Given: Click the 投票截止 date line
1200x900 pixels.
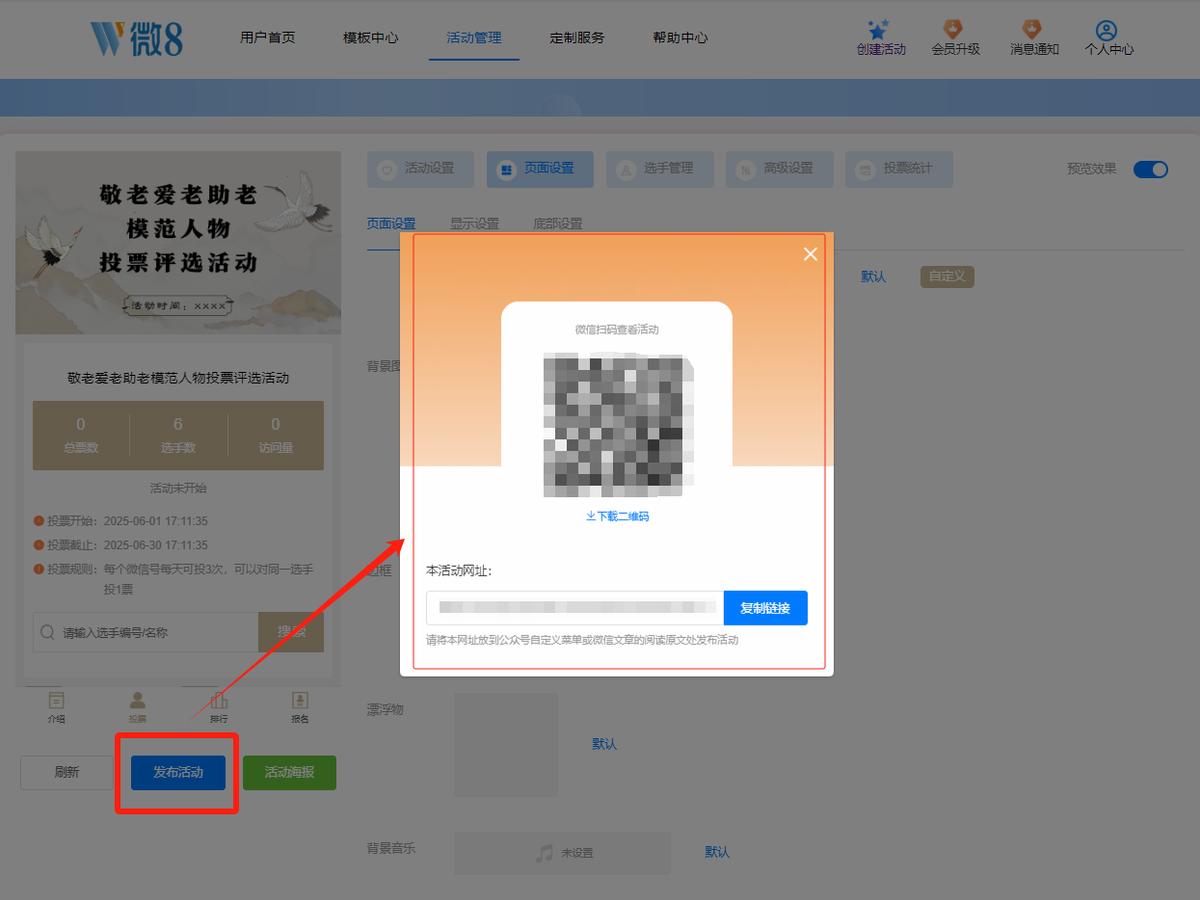Looking at the screenshot, I should coord(121,545).
